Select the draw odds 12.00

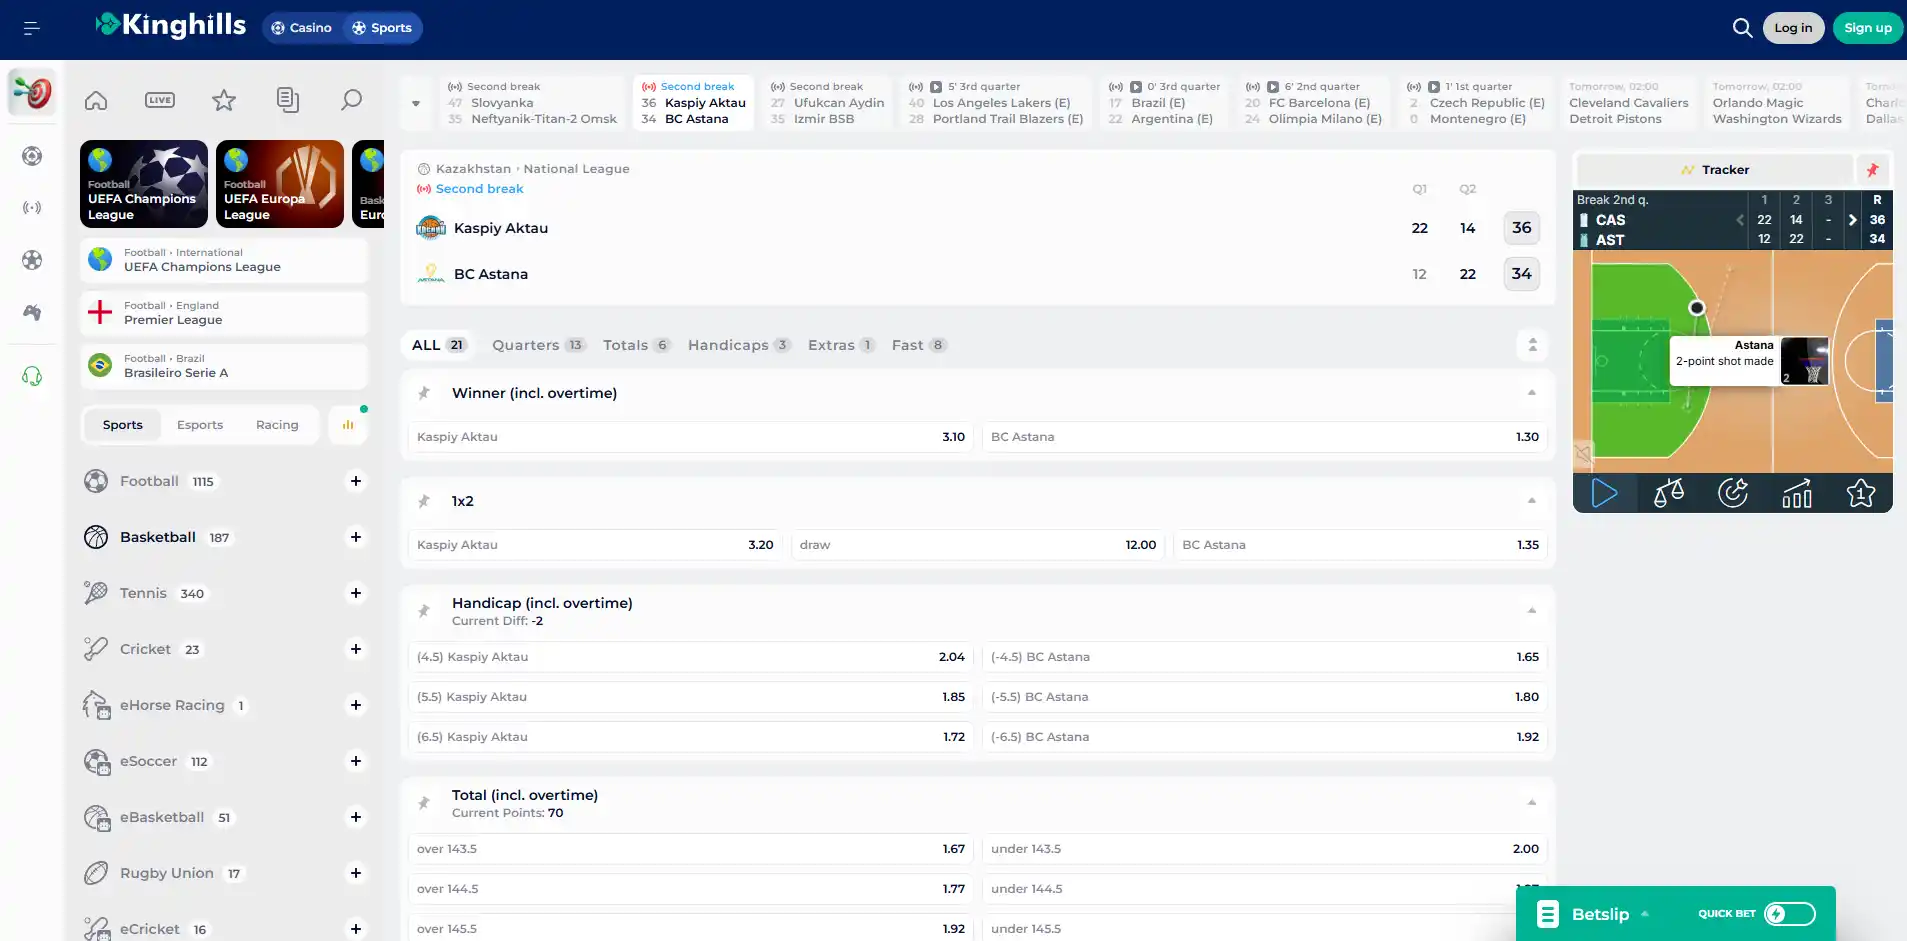pyautogui.click(x=978, y=545)
